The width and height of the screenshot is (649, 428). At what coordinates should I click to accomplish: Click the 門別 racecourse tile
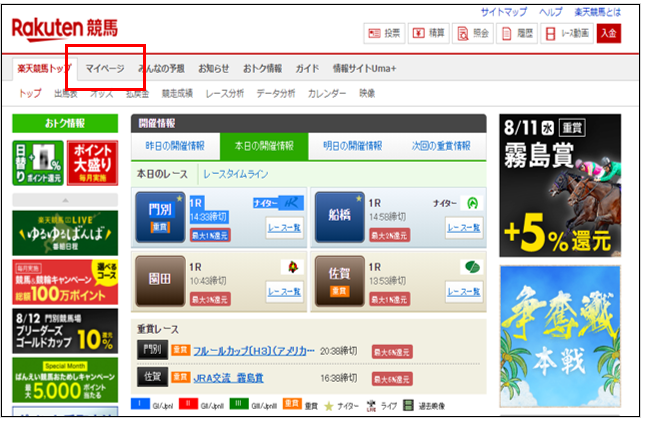(162, 219)
